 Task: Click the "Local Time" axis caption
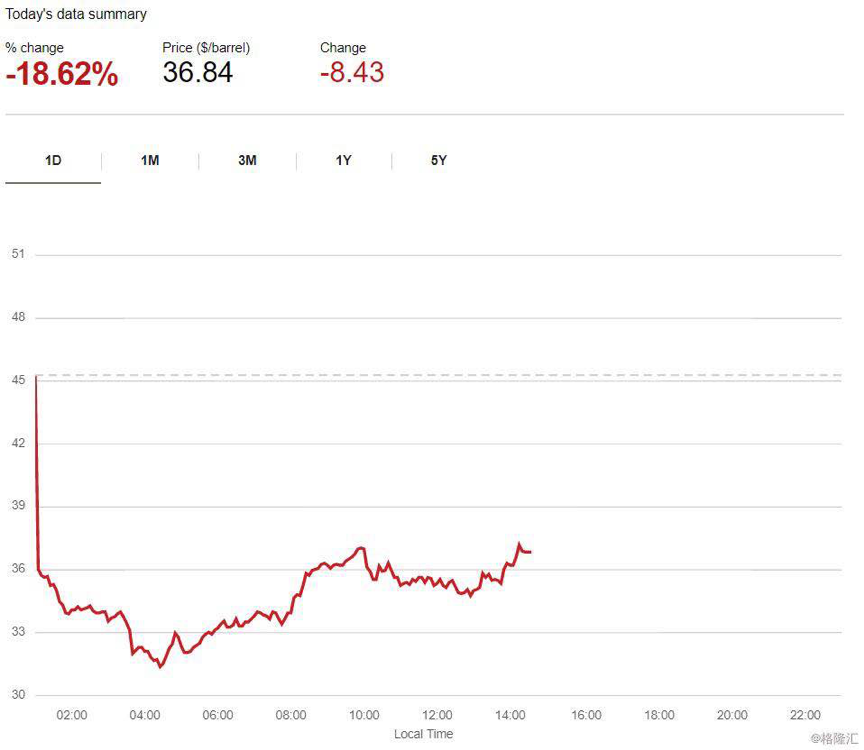pyautogui.click(x=423, y=734)
